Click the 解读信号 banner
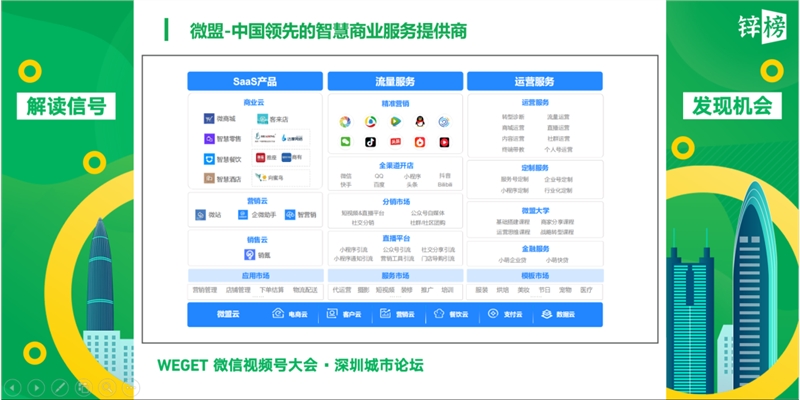 pyautogui.click(x=66, y=106)
